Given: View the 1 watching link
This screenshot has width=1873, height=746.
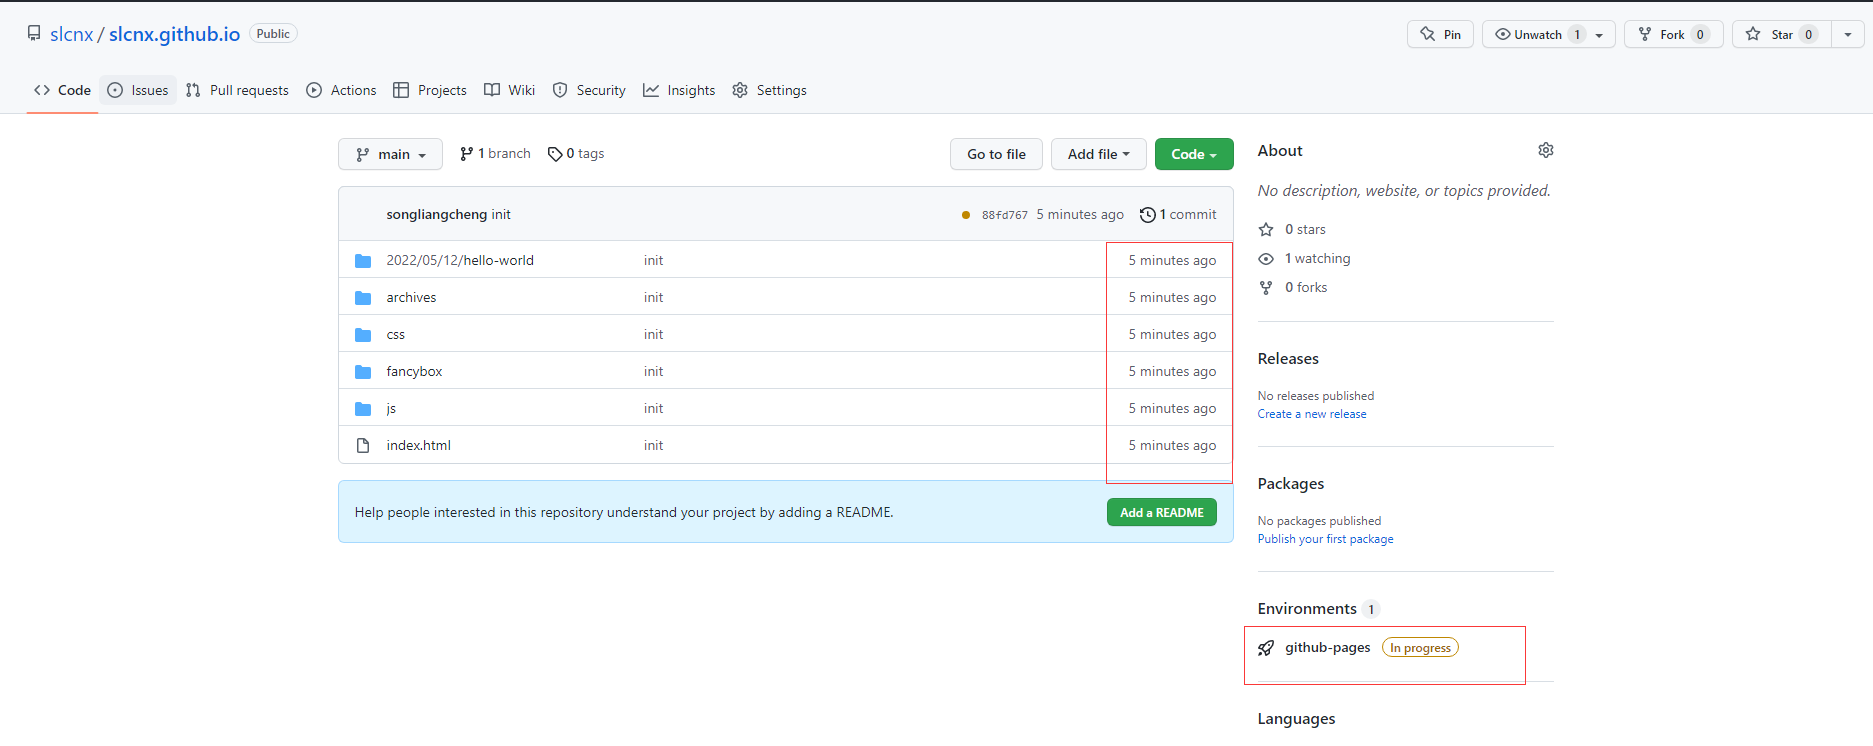Looking at the screenshot, I should (1304, 258).
